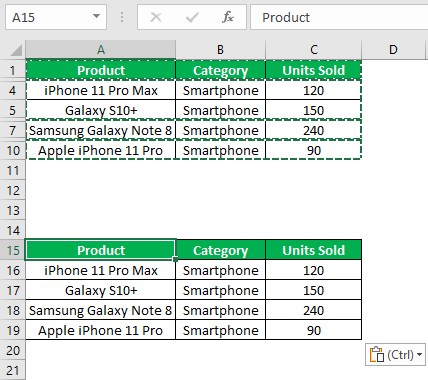Click the Units Sold header in row 15

click(314, 250)
